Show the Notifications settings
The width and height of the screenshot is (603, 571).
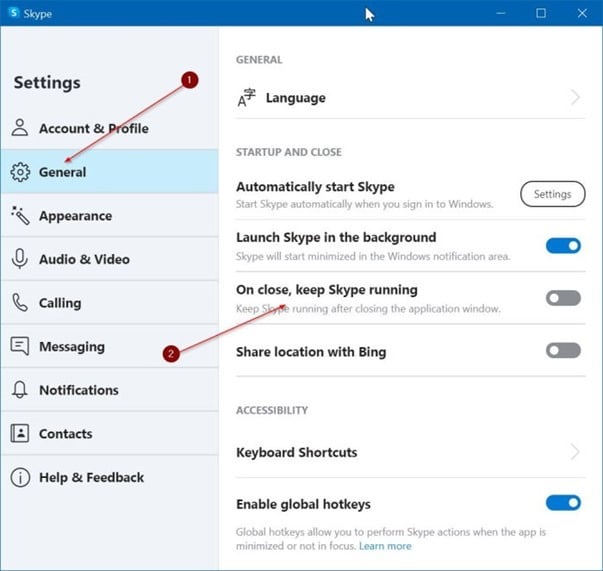tap(110, 390)
